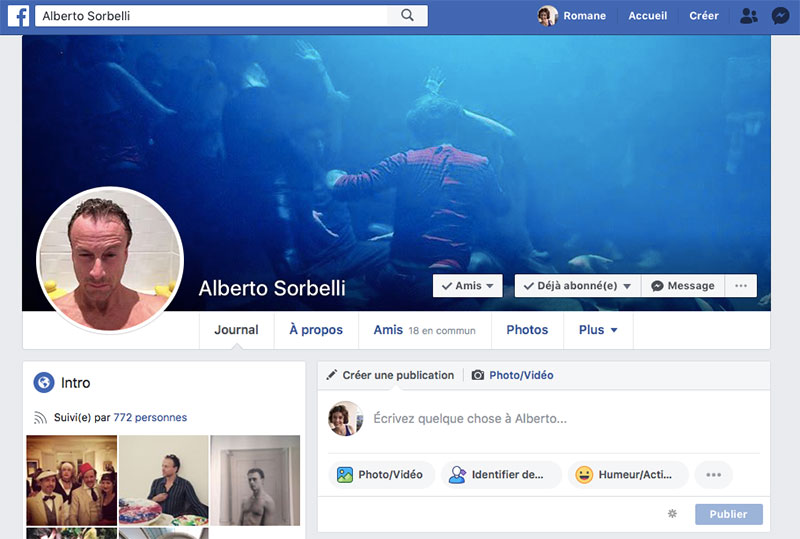Viewport: 800px width, 539px height.
Task: Expand the Plus dropdown tab
Action: point(598,330)
